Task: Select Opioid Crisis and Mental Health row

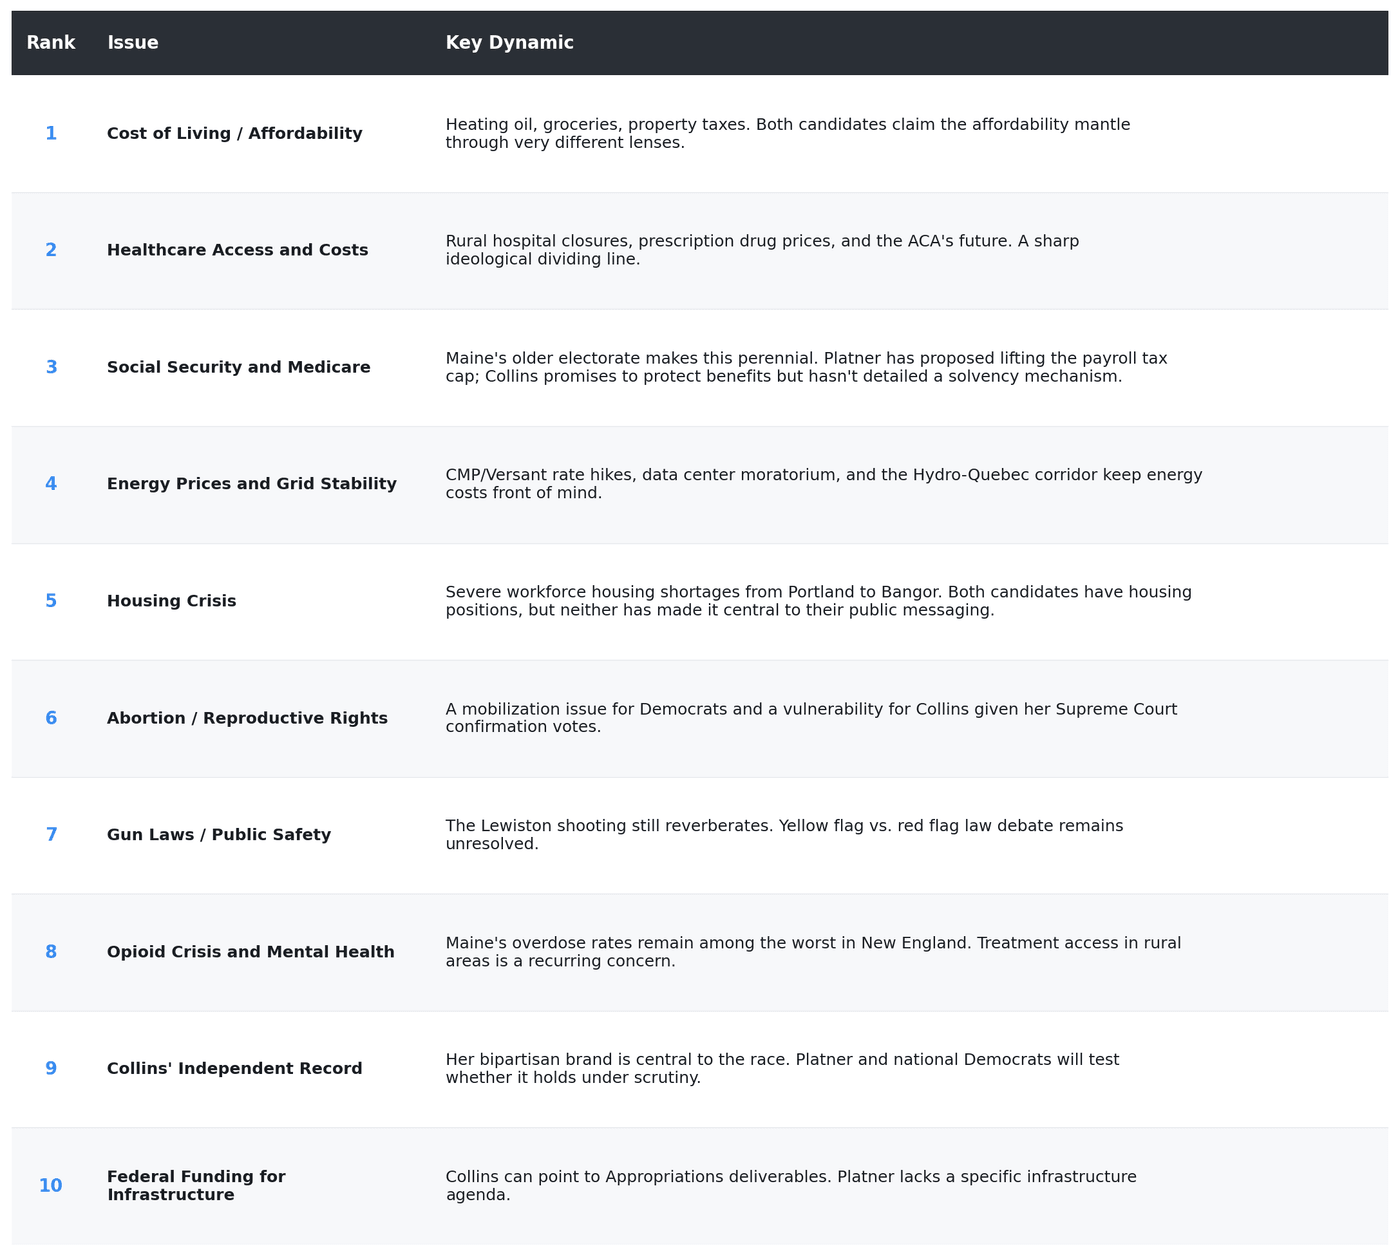Action: [700, 952]
